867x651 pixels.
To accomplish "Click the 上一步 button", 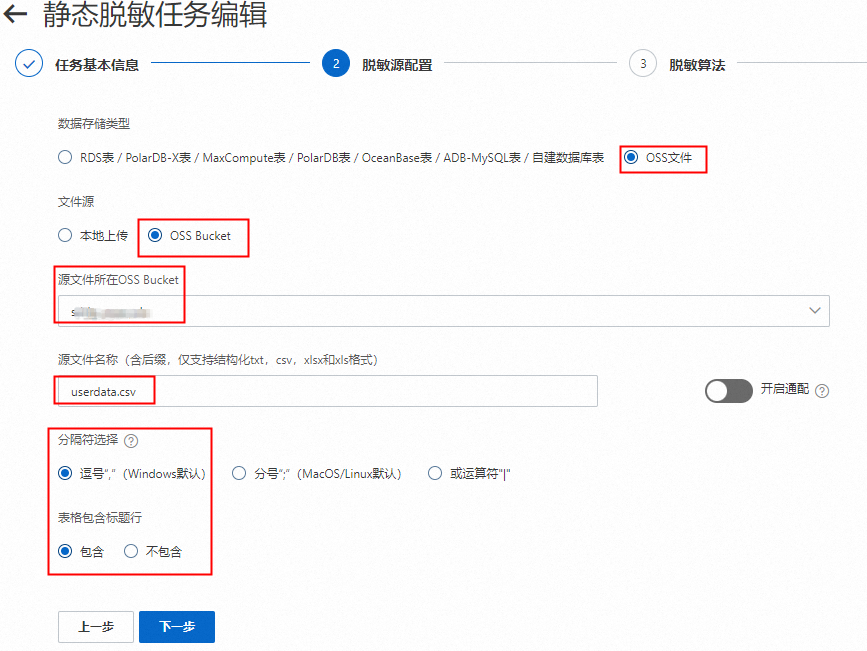I will (96, 627).
